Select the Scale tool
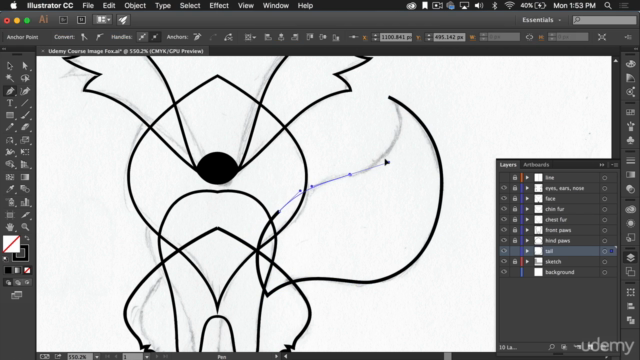The width and height of the screenshot is (640, 360). [x=25, y=140]
